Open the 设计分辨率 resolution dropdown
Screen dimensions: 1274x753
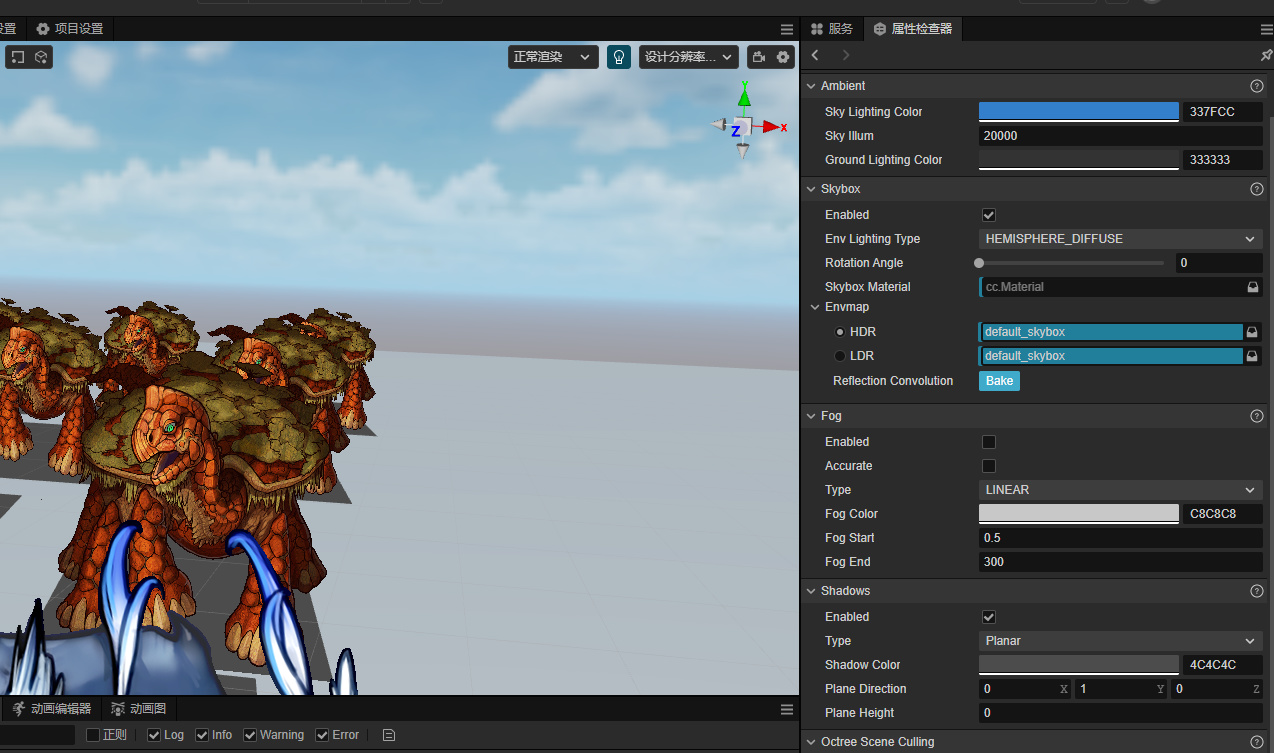tap(689, 57)
